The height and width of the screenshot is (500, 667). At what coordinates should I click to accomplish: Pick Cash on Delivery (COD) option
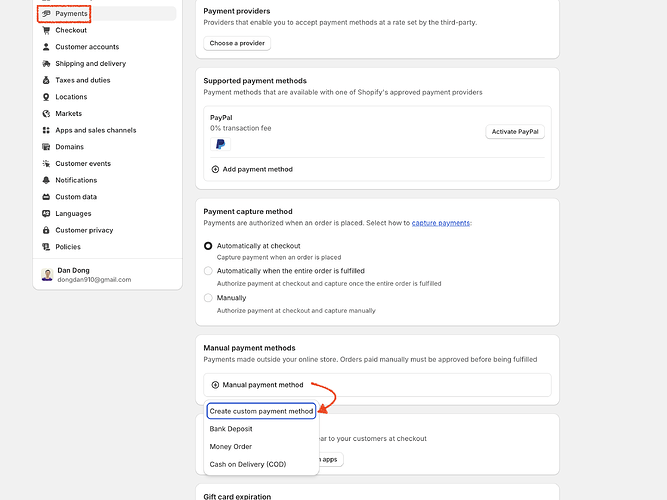click(247, 464)
